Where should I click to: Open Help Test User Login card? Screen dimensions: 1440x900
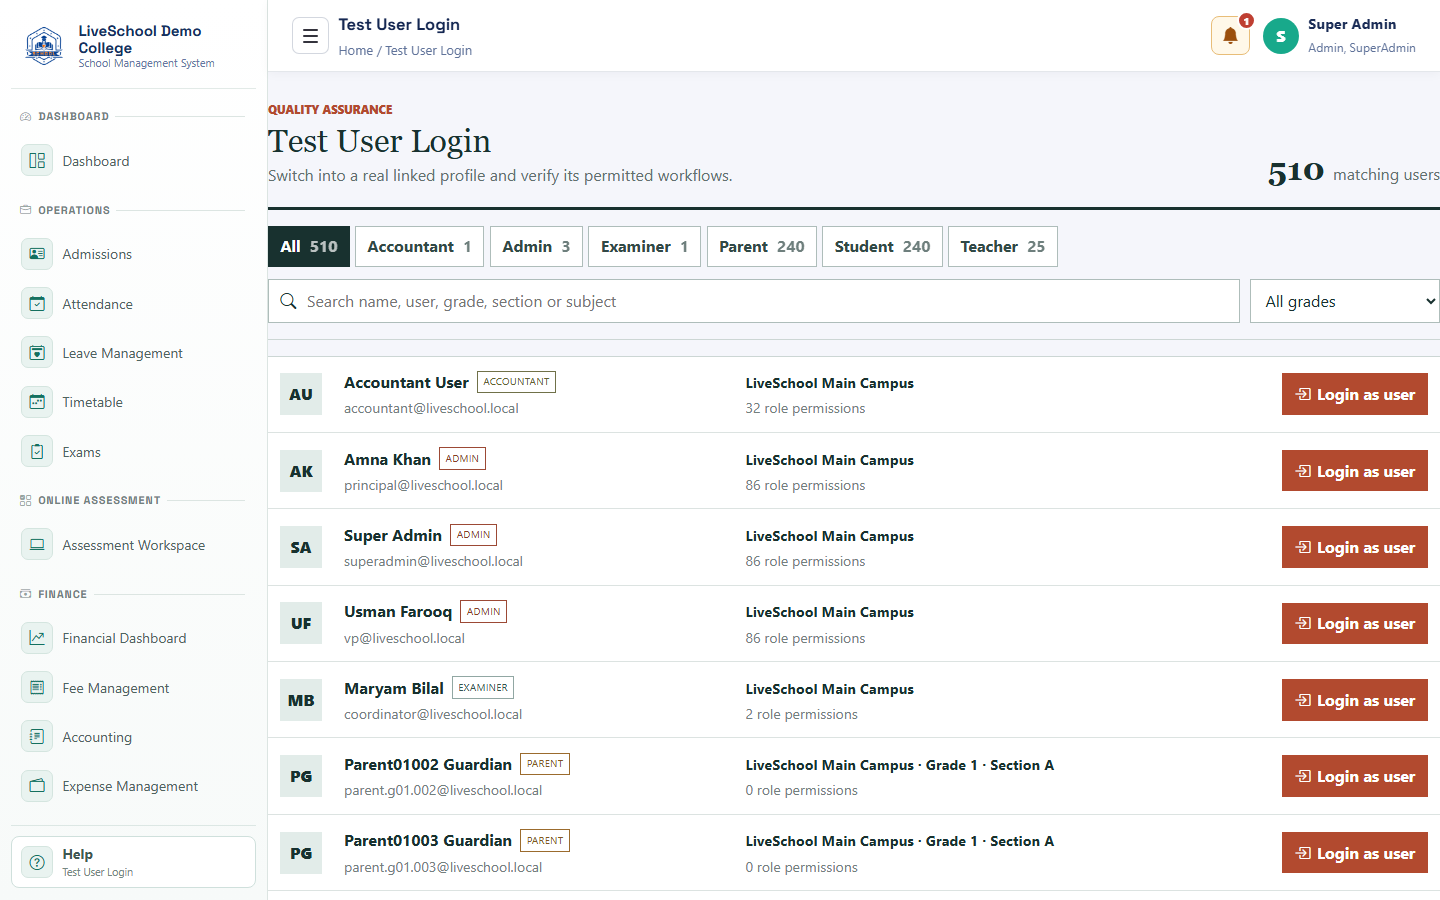(x=133, y=862)
